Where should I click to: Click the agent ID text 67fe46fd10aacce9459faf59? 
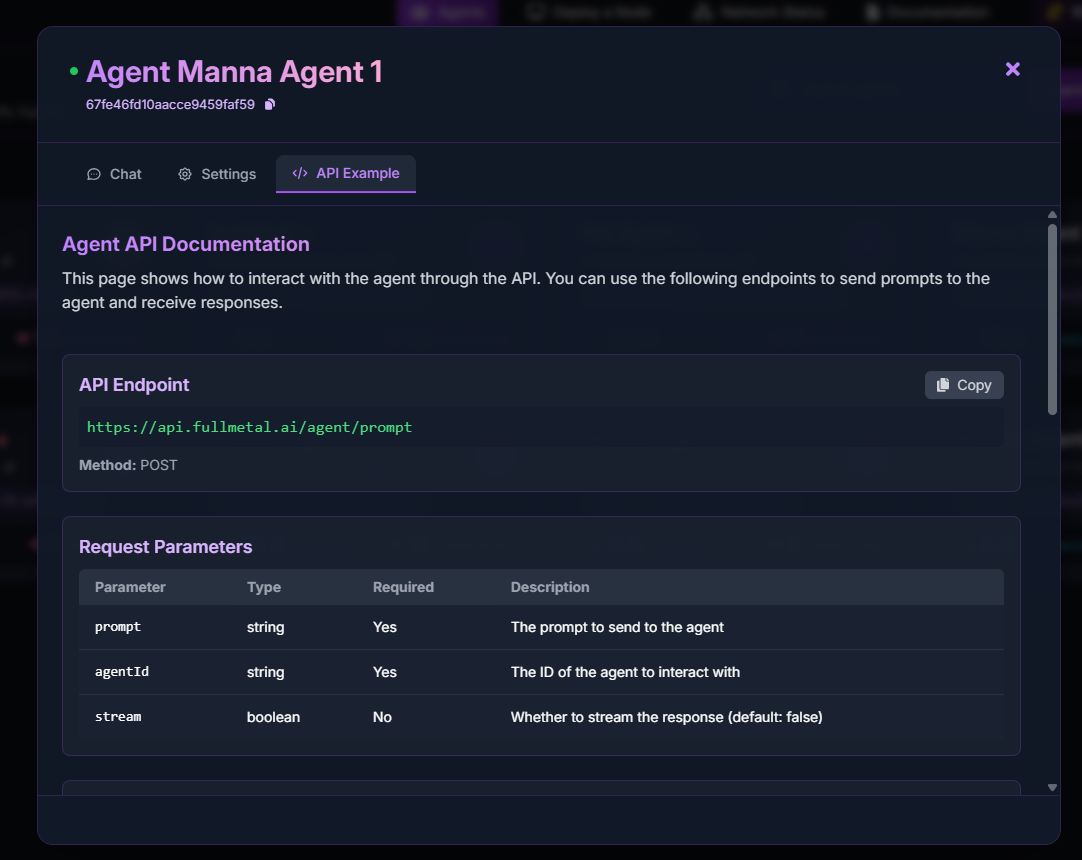(x=170, y=104)
